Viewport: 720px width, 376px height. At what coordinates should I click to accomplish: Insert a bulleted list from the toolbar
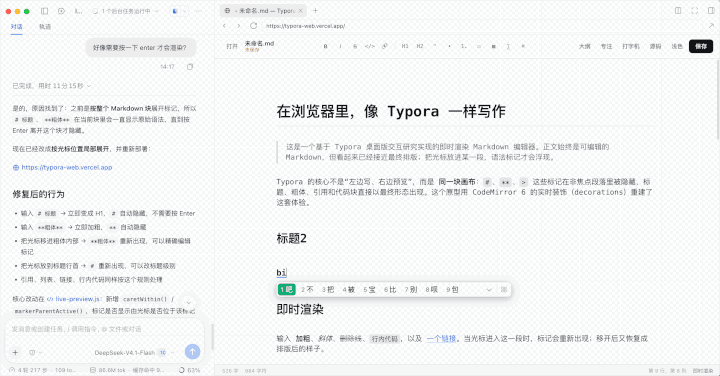449,46
